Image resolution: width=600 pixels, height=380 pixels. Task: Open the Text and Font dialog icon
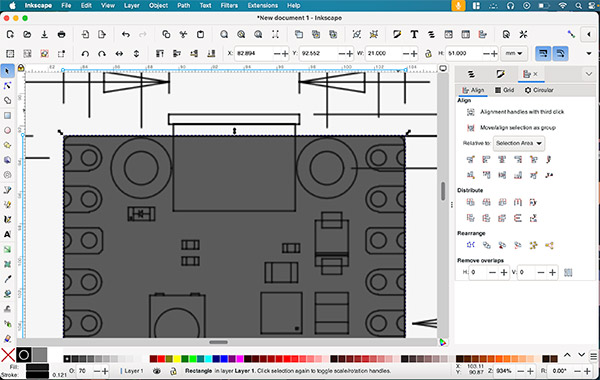414,34
